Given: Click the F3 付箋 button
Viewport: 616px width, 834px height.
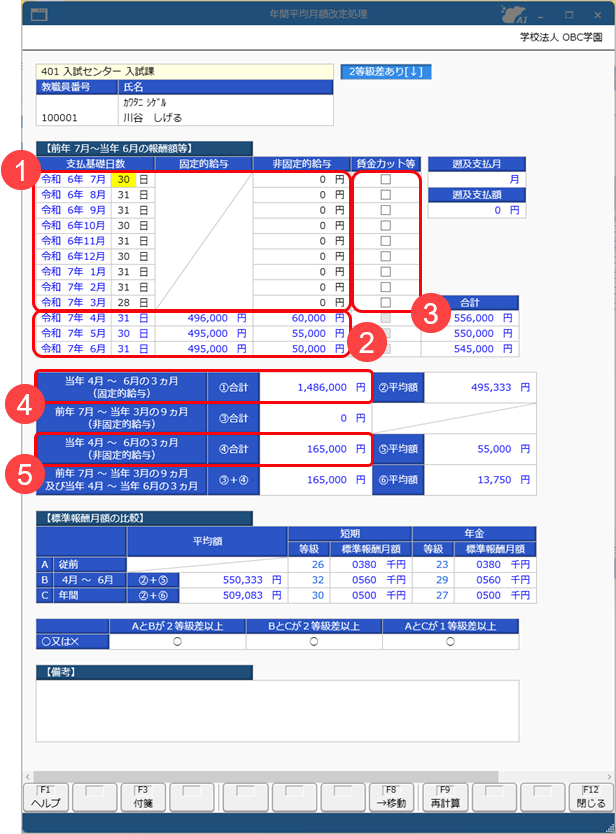Looking at the screenshot, I should coord(143,797).
